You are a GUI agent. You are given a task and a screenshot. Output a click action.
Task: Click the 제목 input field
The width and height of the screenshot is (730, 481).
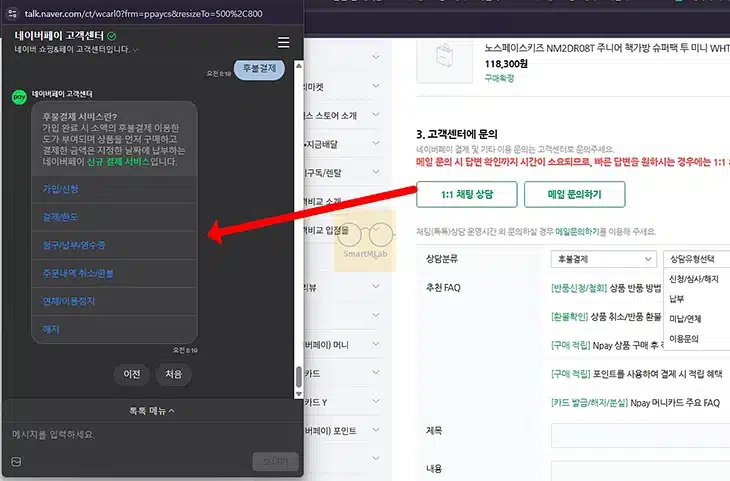pyautogui.click(x=641, y=435)
